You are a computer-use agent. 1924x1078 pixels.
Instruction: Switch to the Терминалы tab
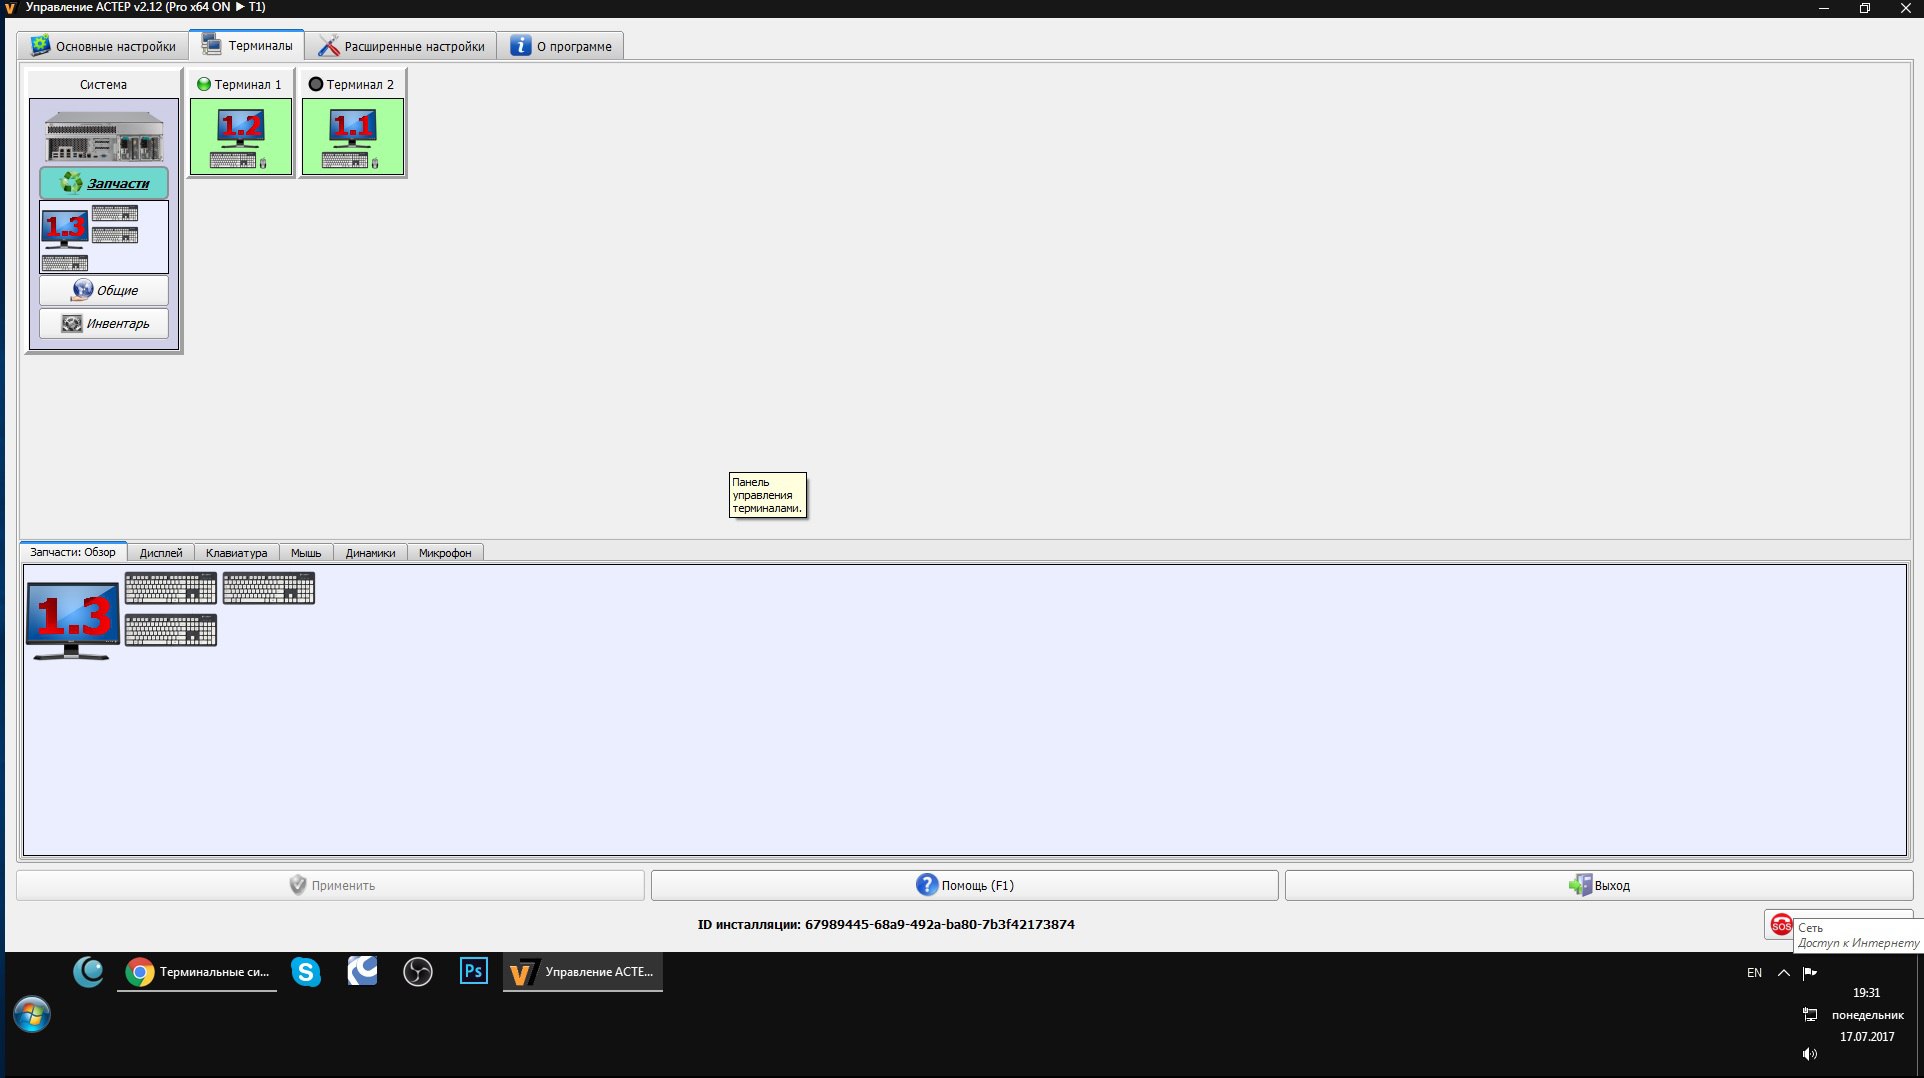(247, 45)
